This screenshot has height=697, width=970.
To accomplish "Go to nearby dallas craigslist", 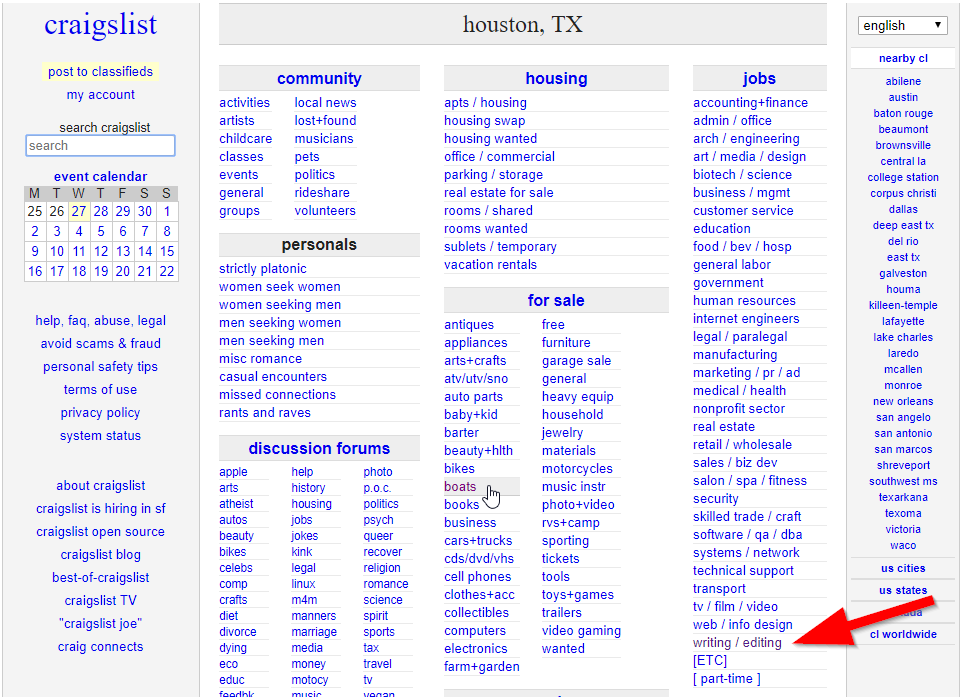I will click(x=903, y=209).
